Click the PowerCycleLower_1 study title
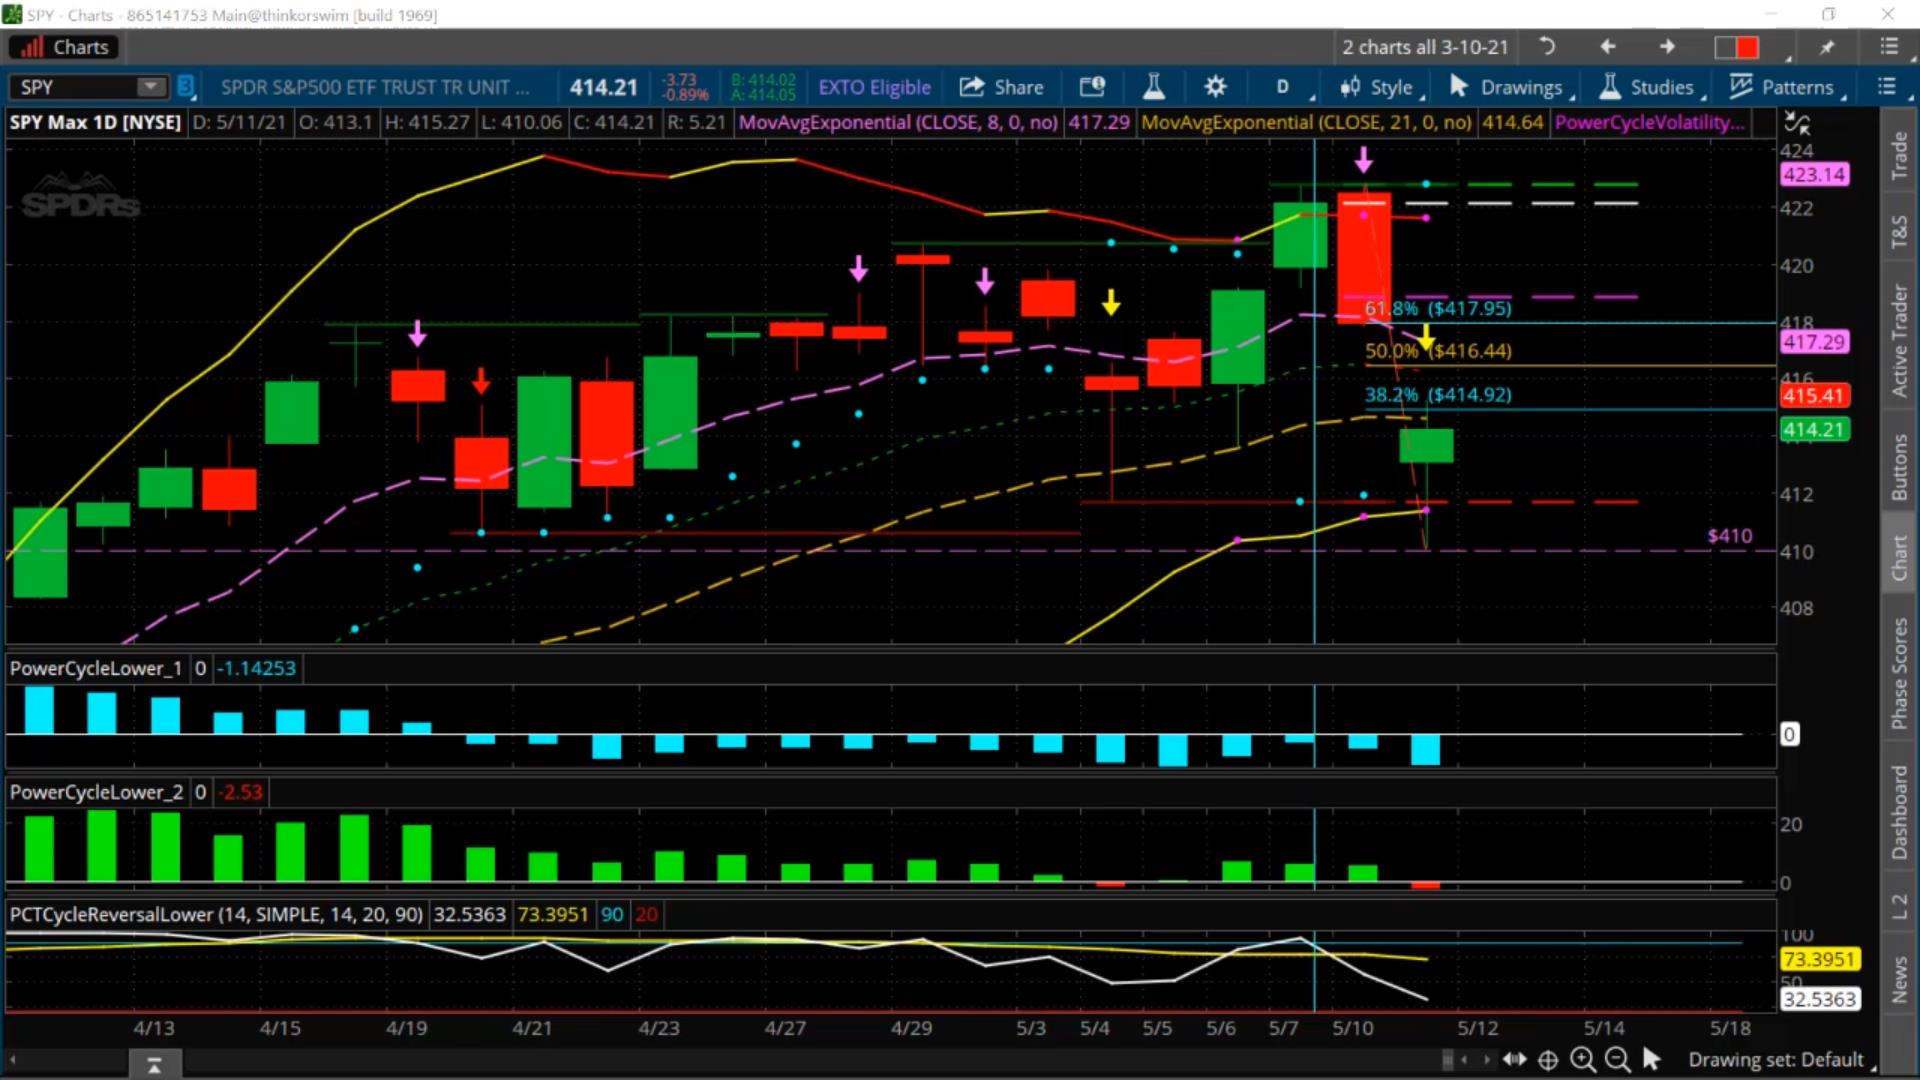Viewport: 1920px width, 1080px height. (x=96, y=668)
